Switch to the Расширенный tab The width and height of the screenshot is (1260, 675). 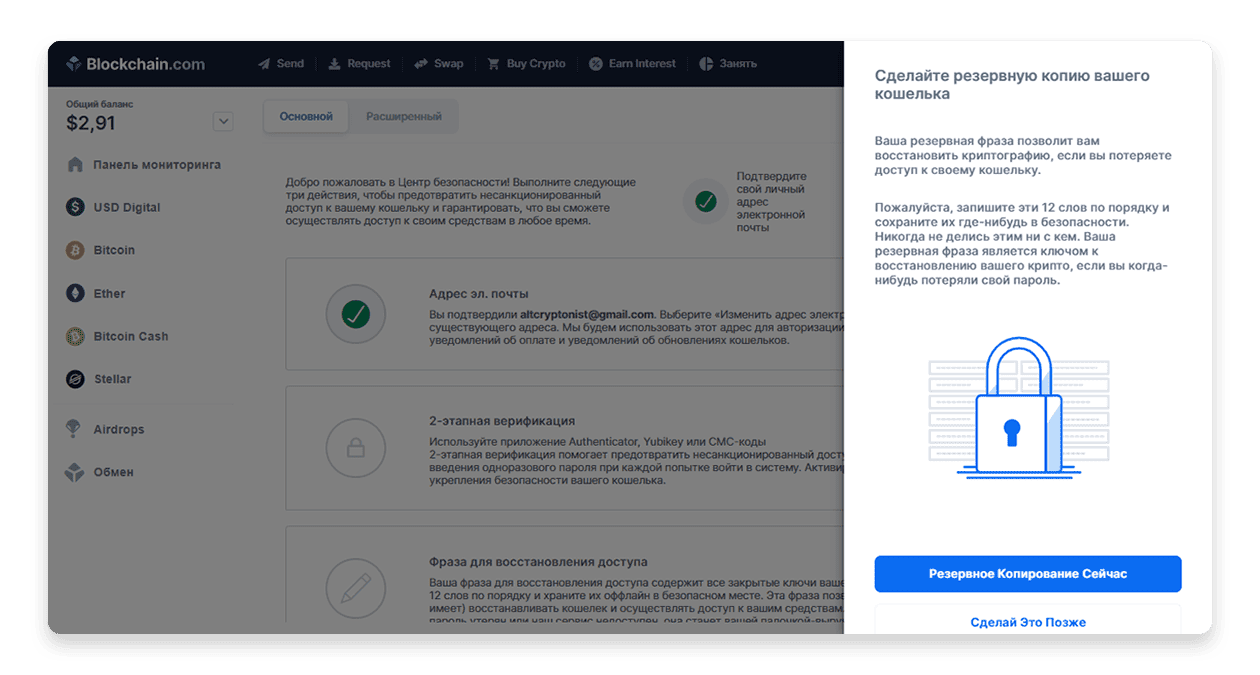tap(404, 116)
